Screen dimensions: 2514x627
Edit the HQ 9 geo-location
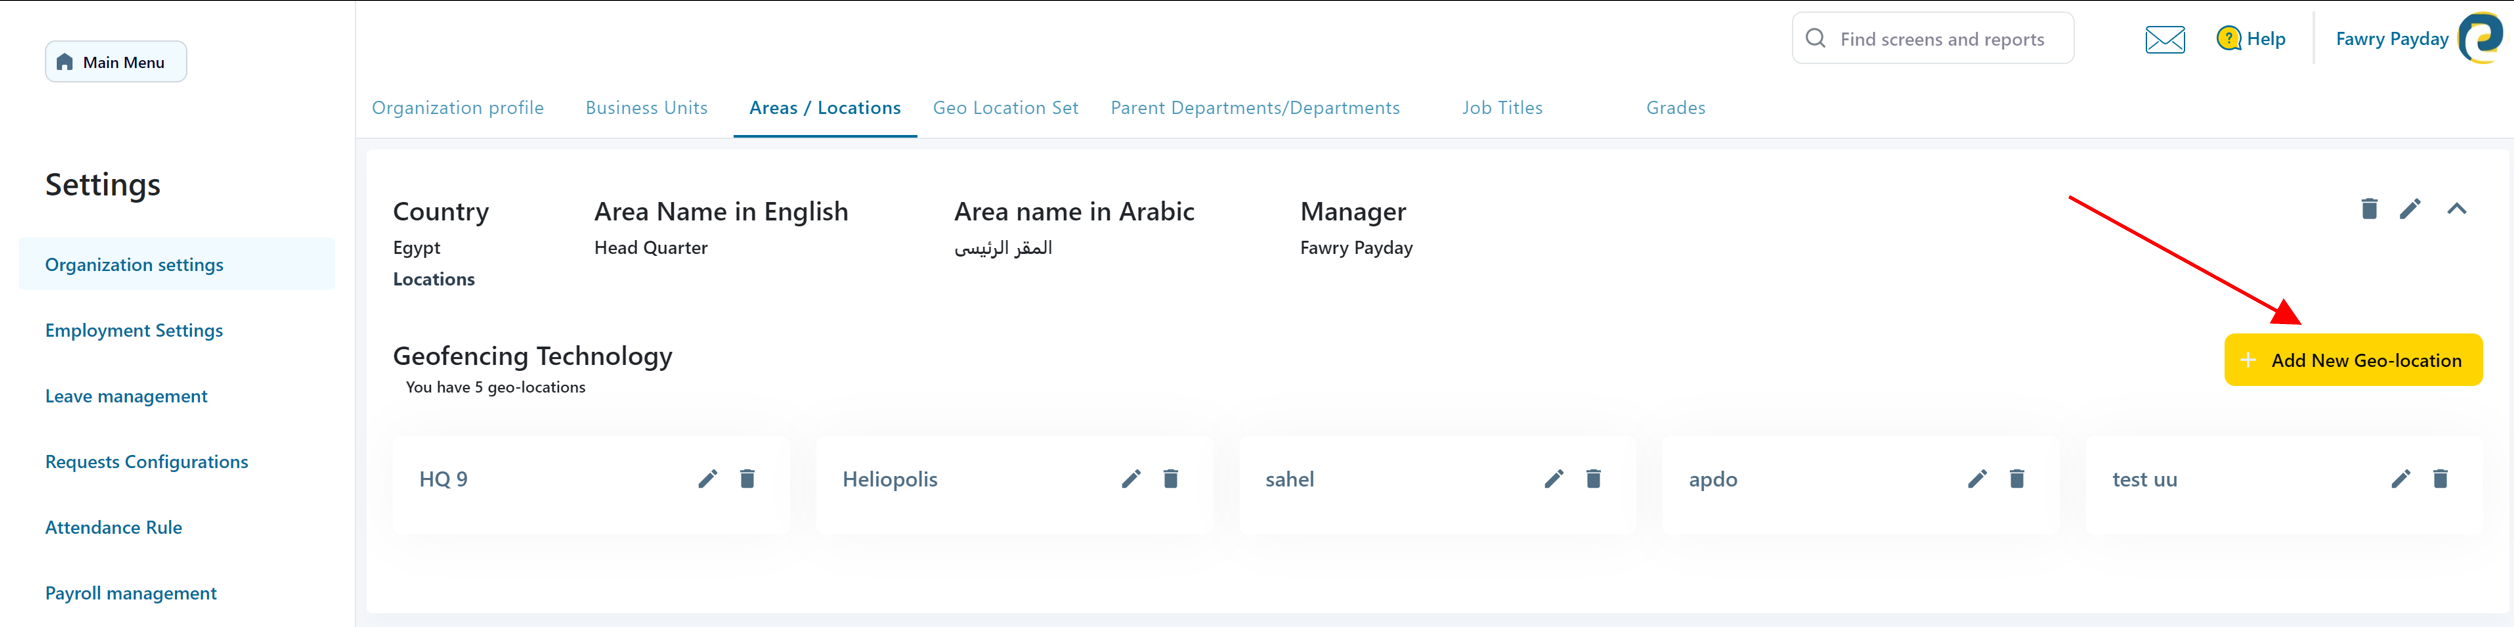[707, 479]
